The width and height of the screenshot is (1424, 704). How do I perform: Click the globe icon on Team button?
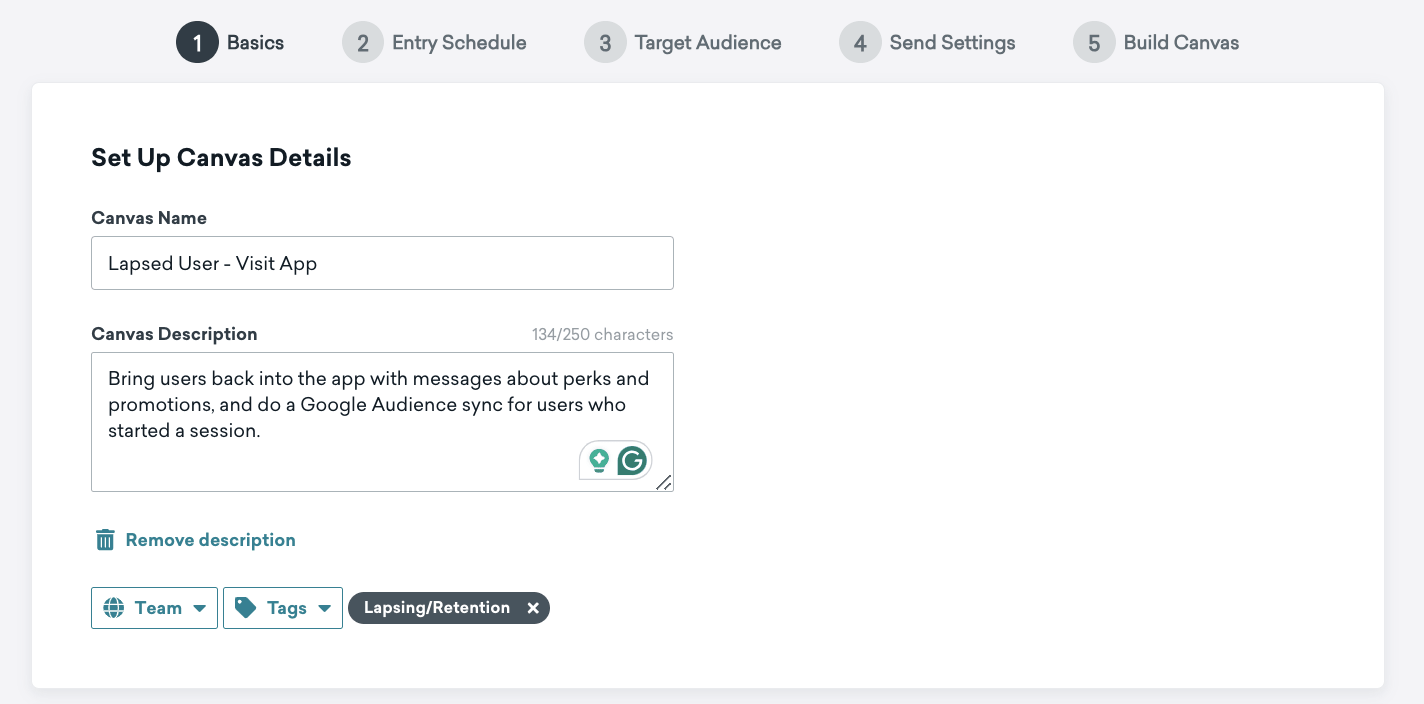coord(114,608)
